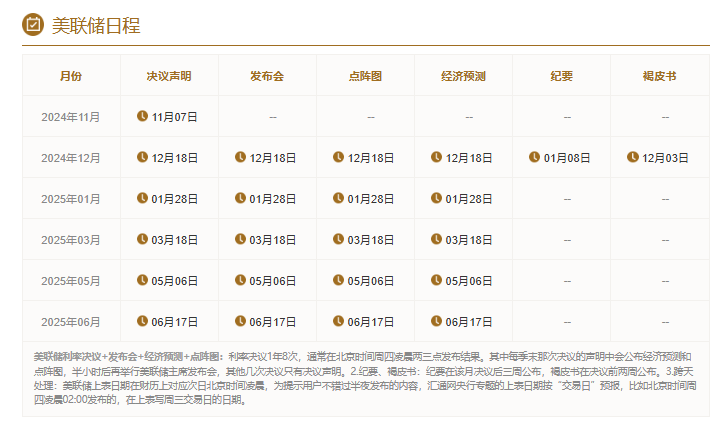Click 03月18日 date text under 决议声明
The height and width of the screenshot is (428, 724).
pos(175,240)
